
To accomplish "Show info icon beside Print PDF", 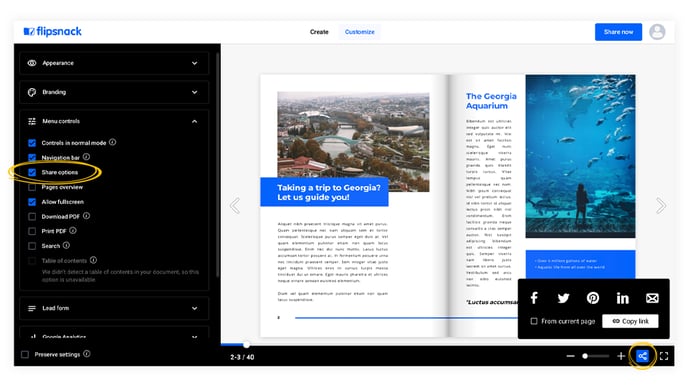I will [73, 230].
